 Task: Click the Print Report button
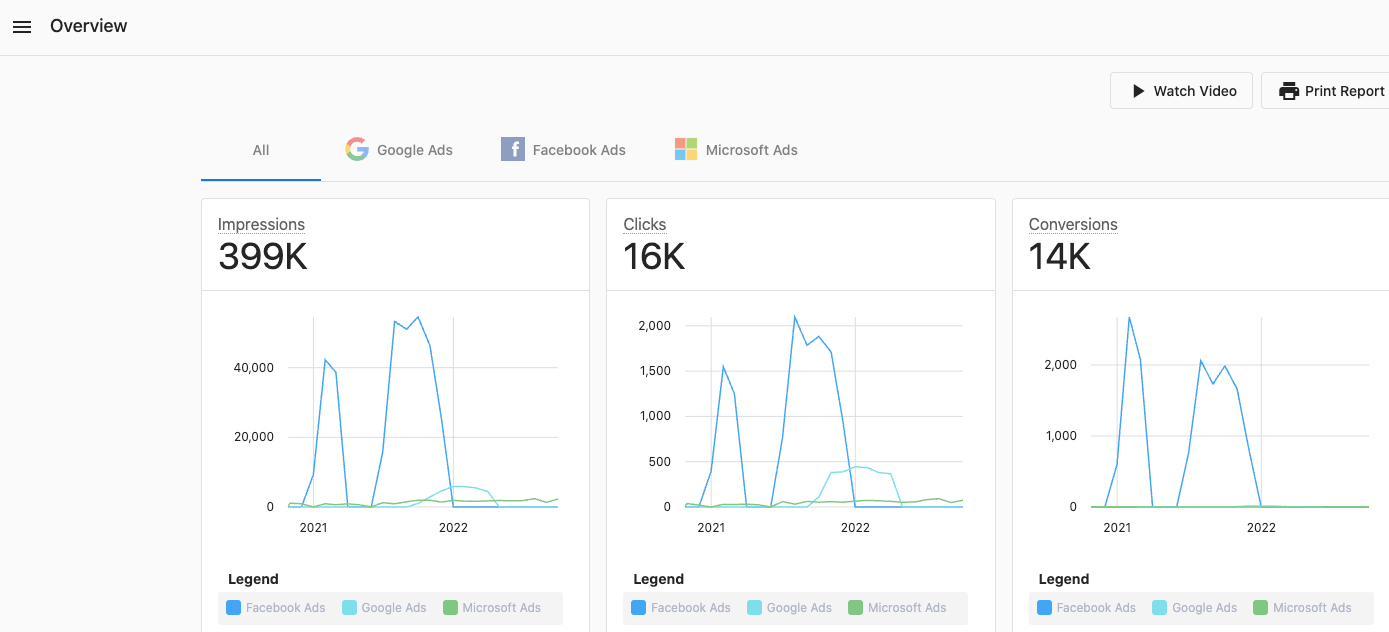1332,90
